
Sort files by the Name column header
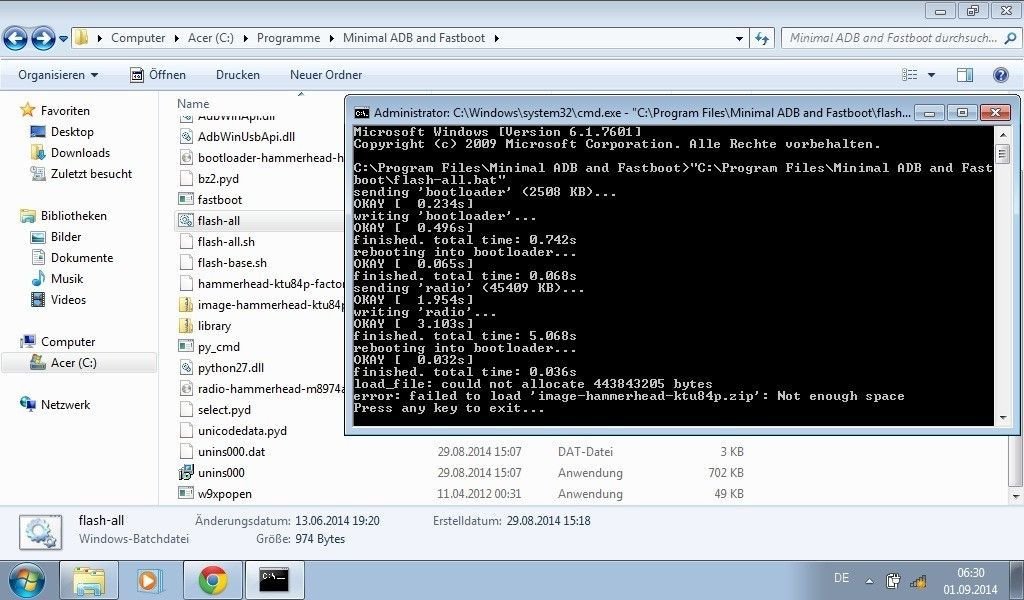pyautogui.click(x=193, y=104)
